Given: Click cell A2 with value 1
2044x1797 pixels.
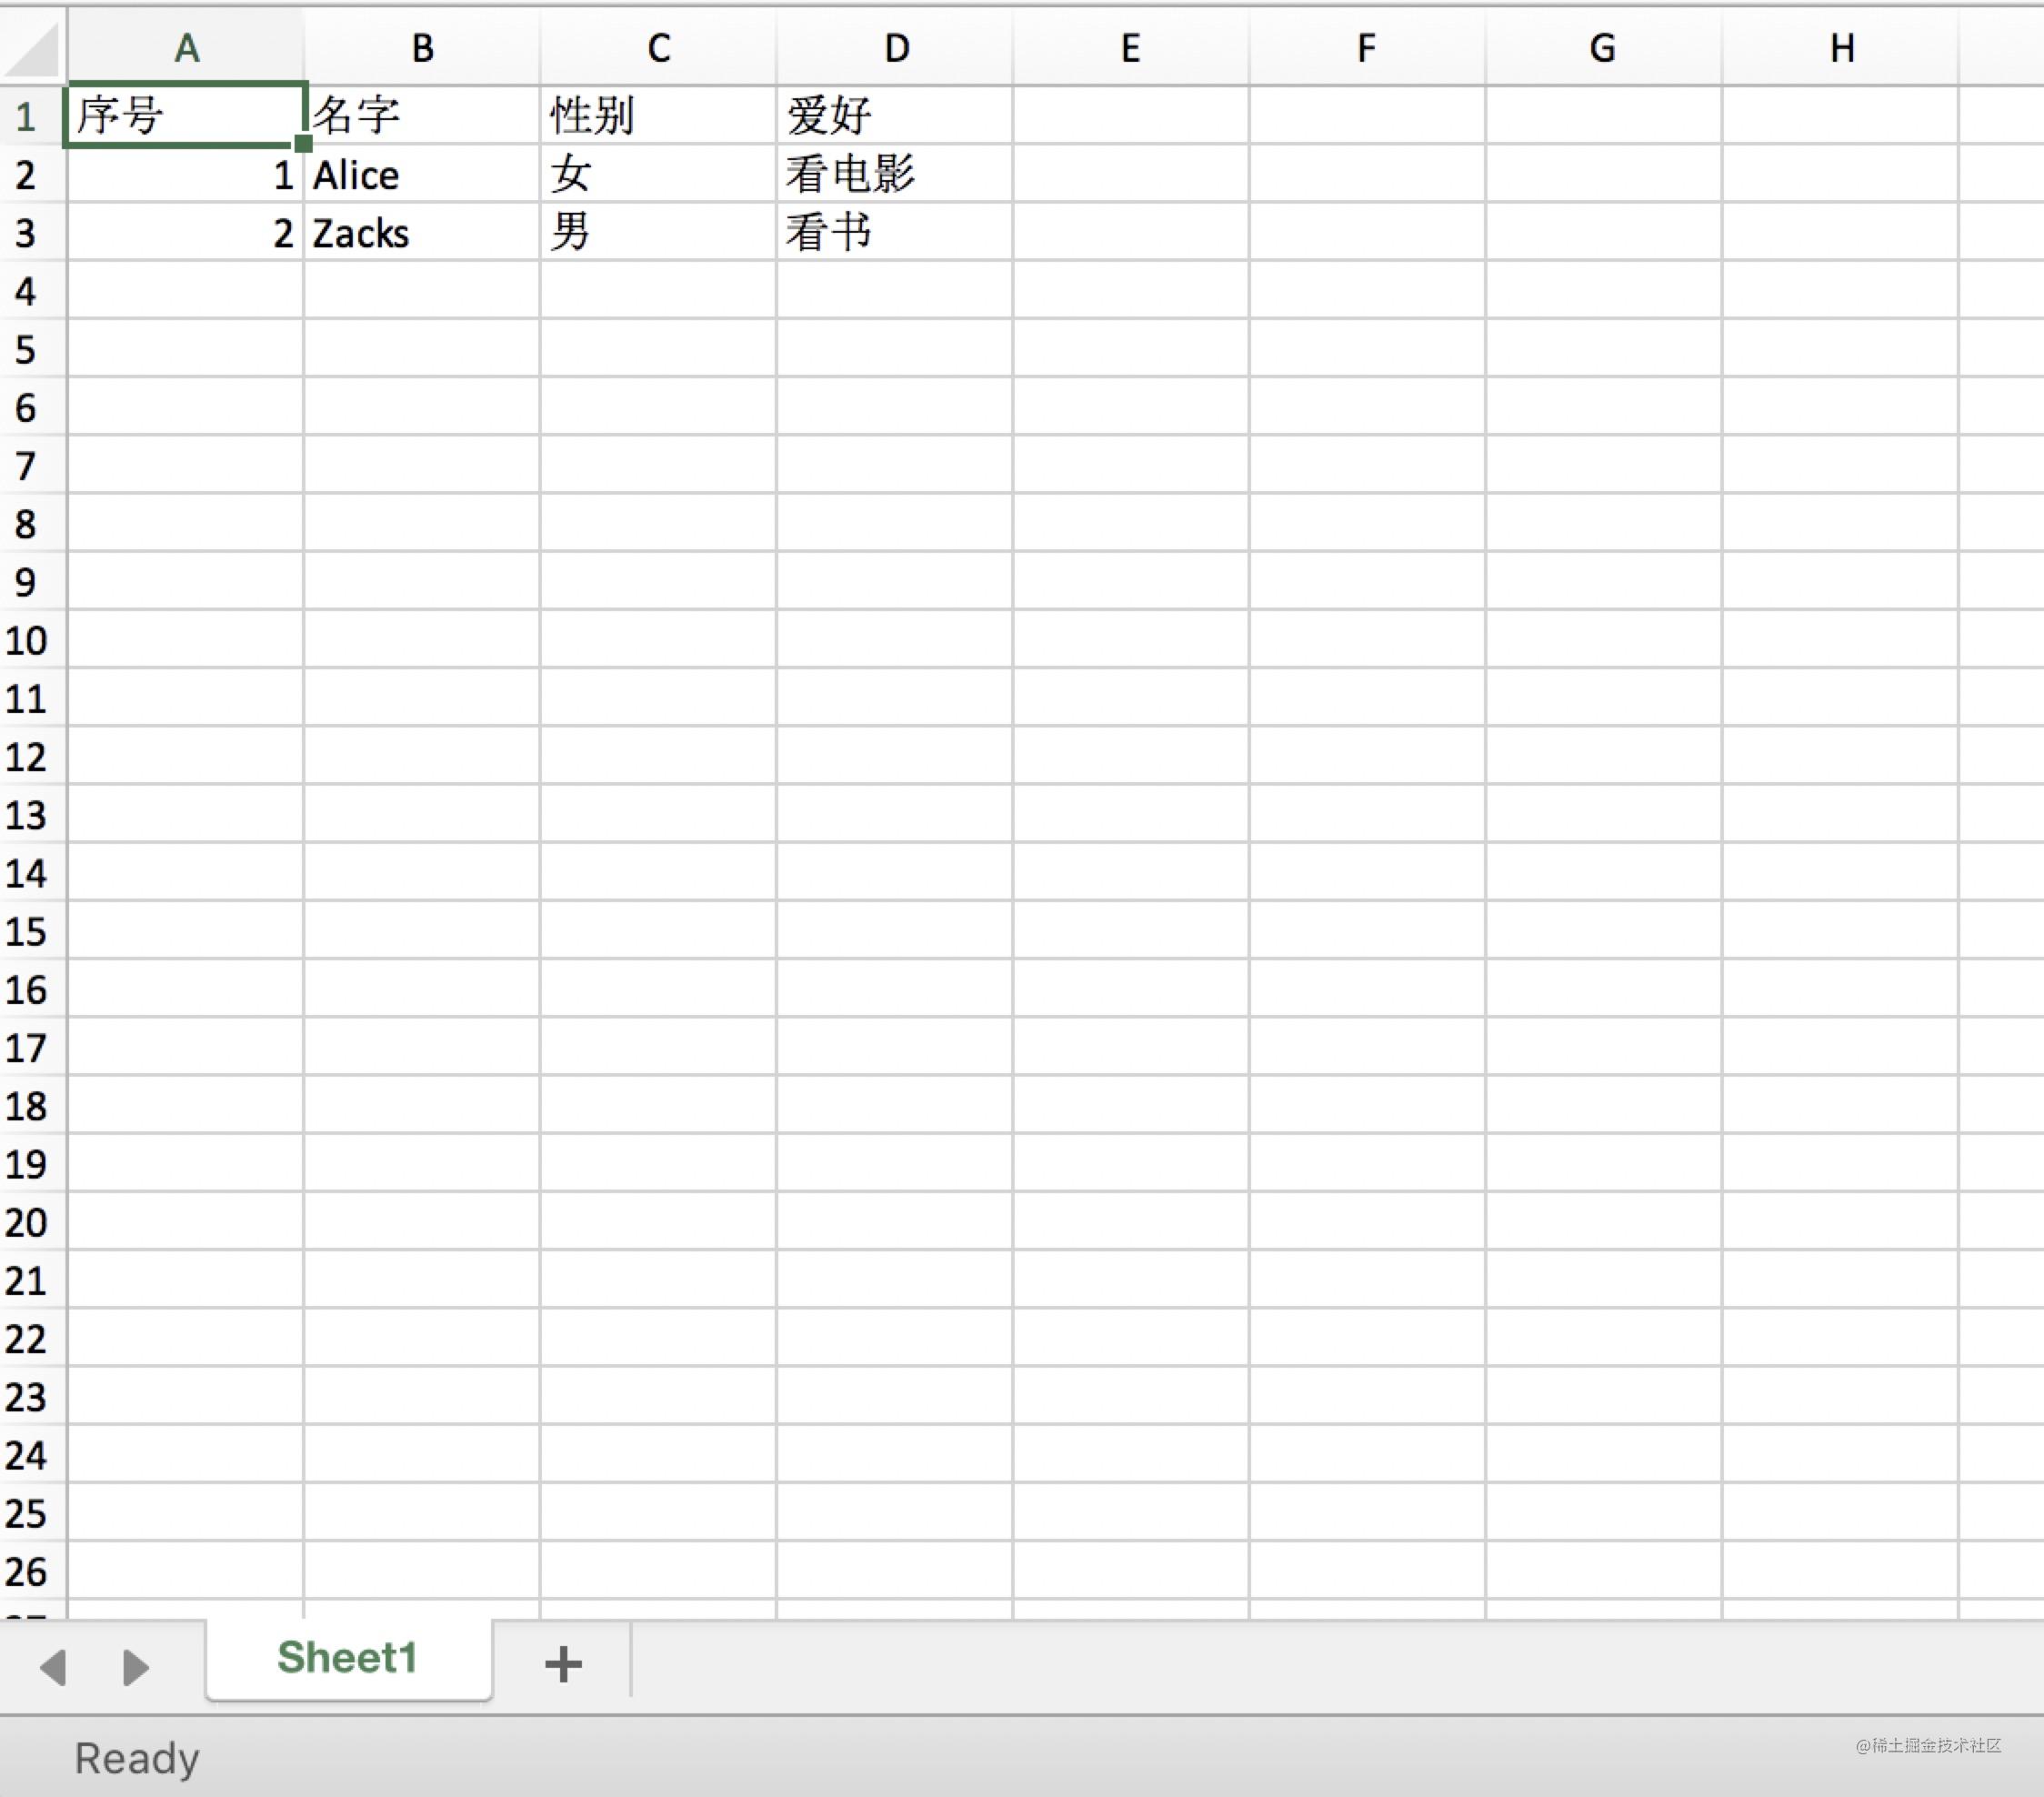Looking at the screenshot, I should pos(185,174).
